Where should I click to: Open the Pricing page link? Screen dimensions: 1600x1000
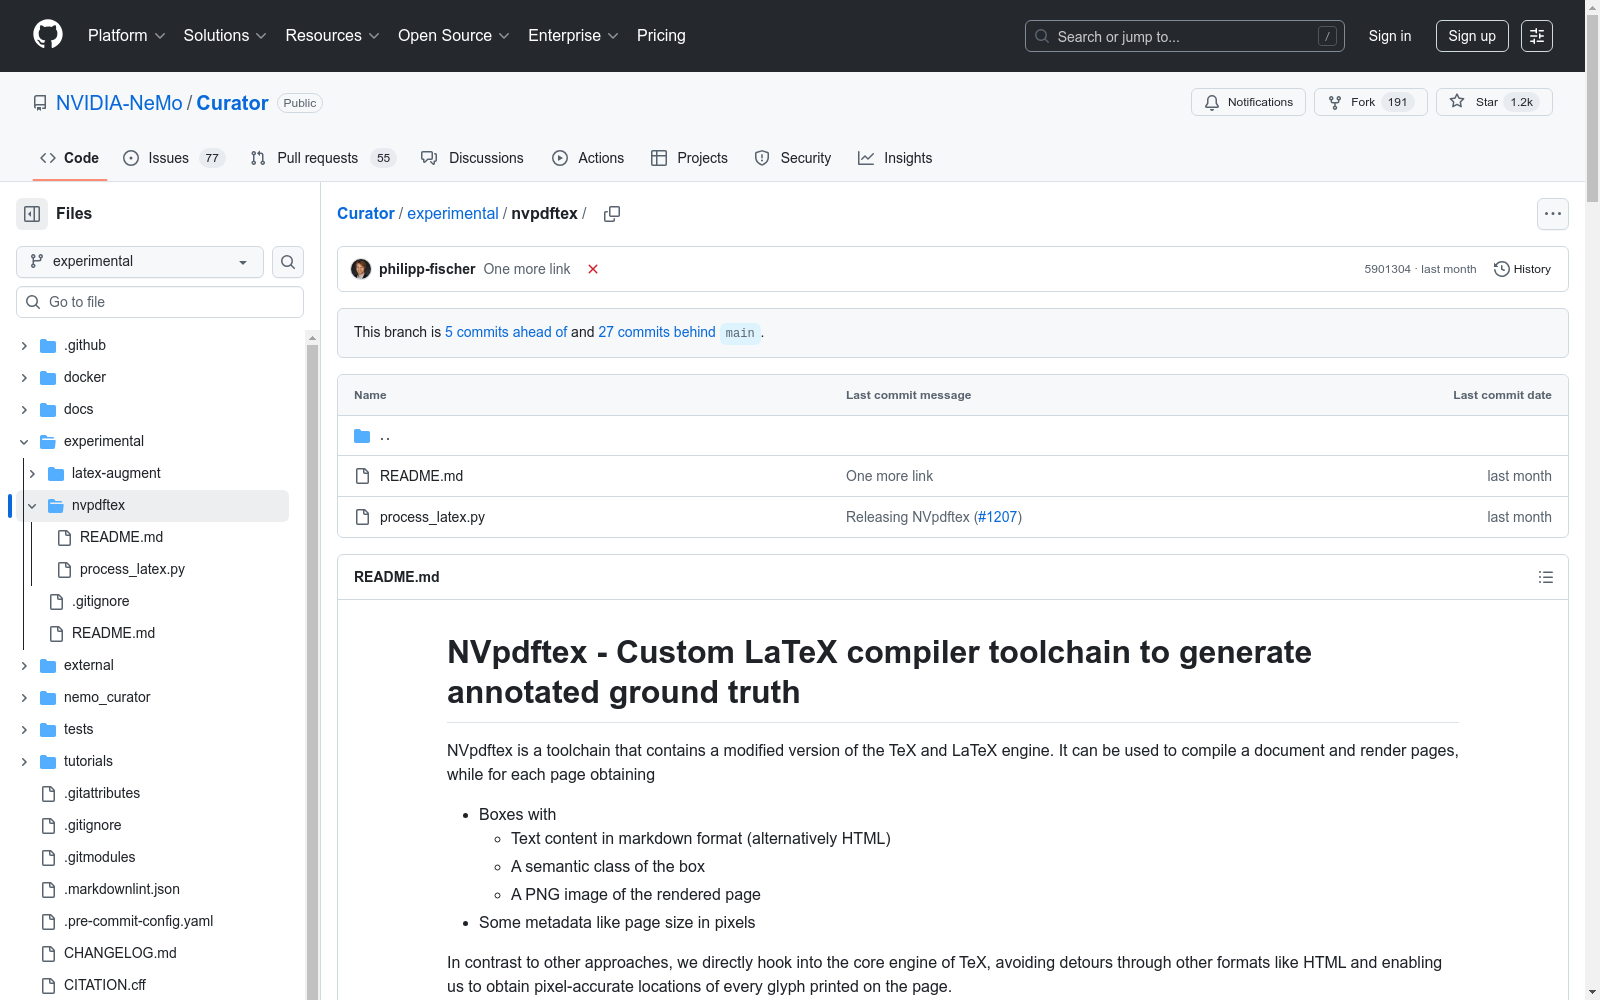[x=661, y=36]
